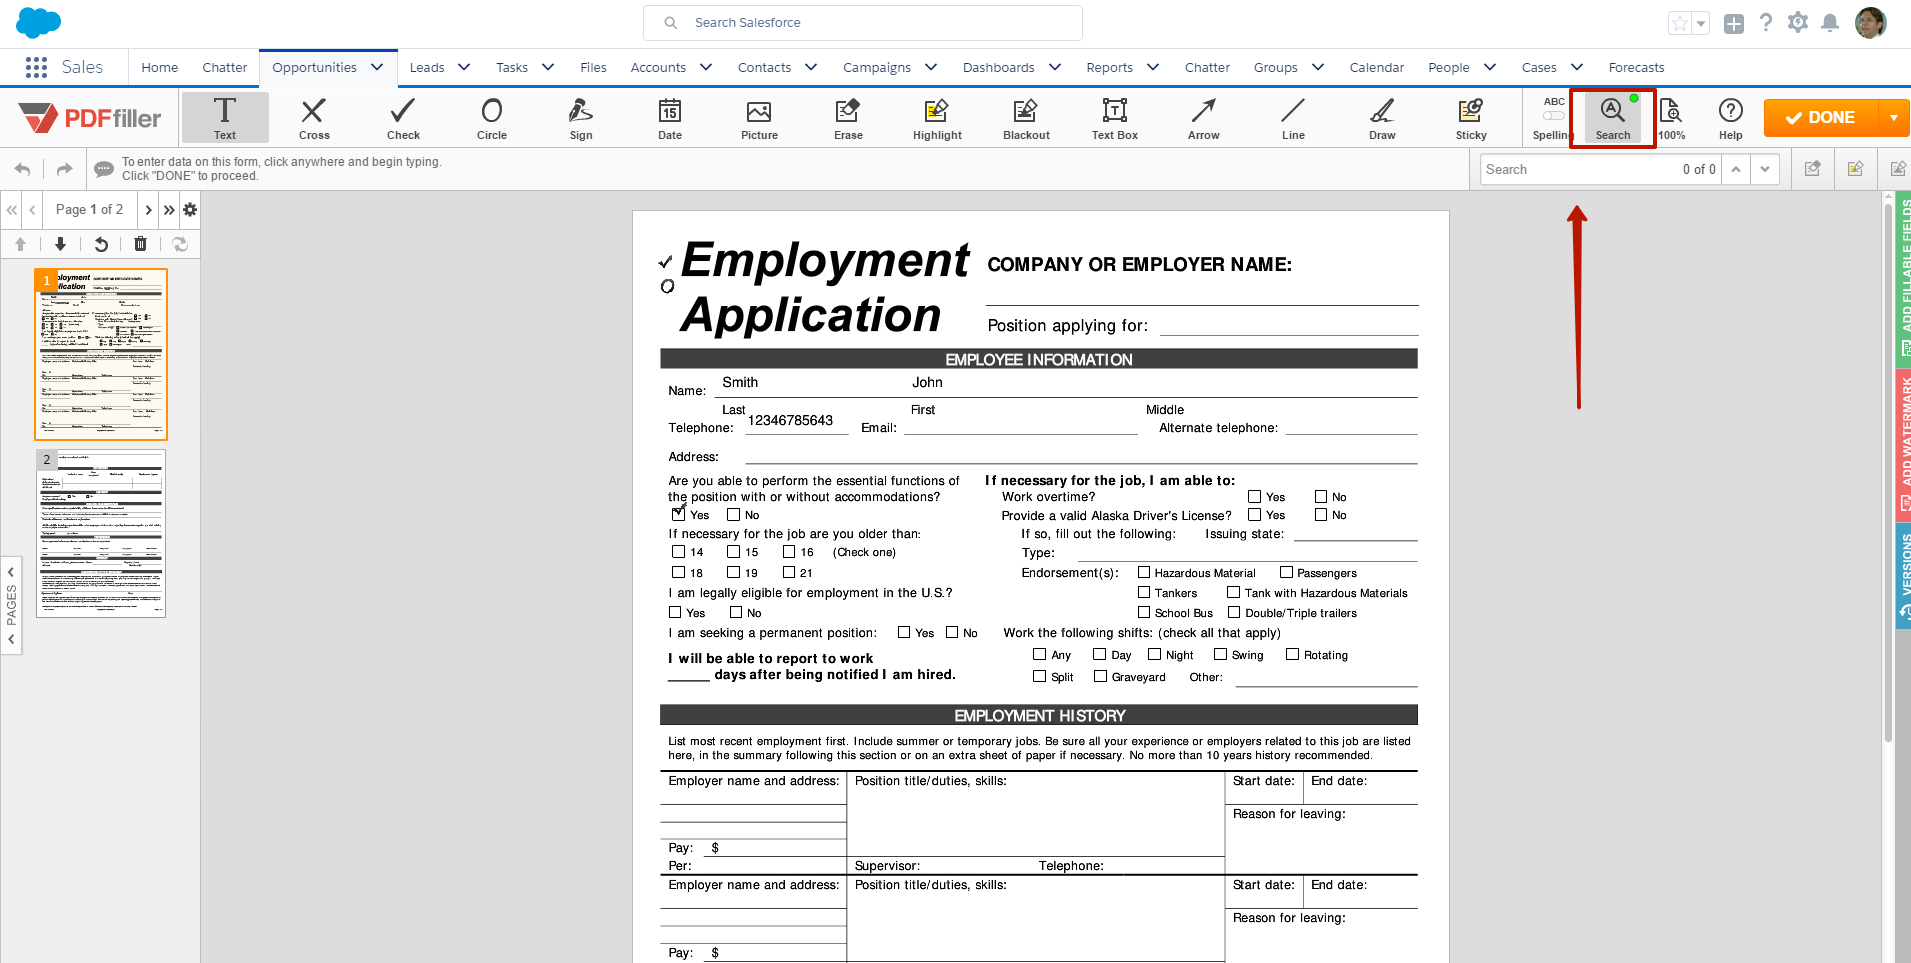Insert a Picture with the Picture tool
Image resolution: width=1911 pixels, height=963 pixels.
click(x=759, y=117)
